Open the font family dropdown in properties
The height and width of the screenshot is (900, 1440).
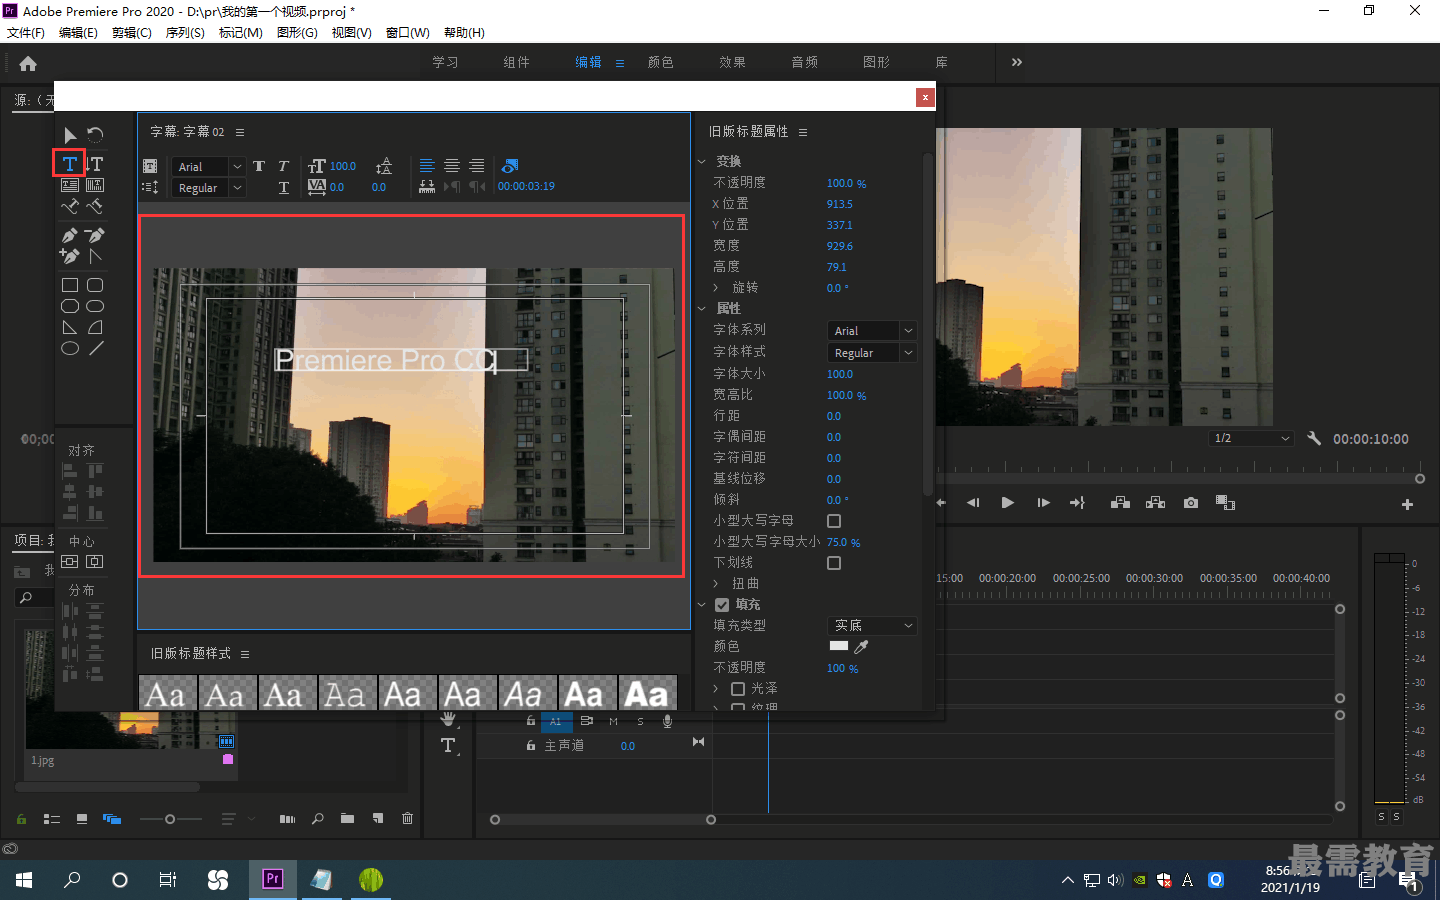click(x=872, y=331)
